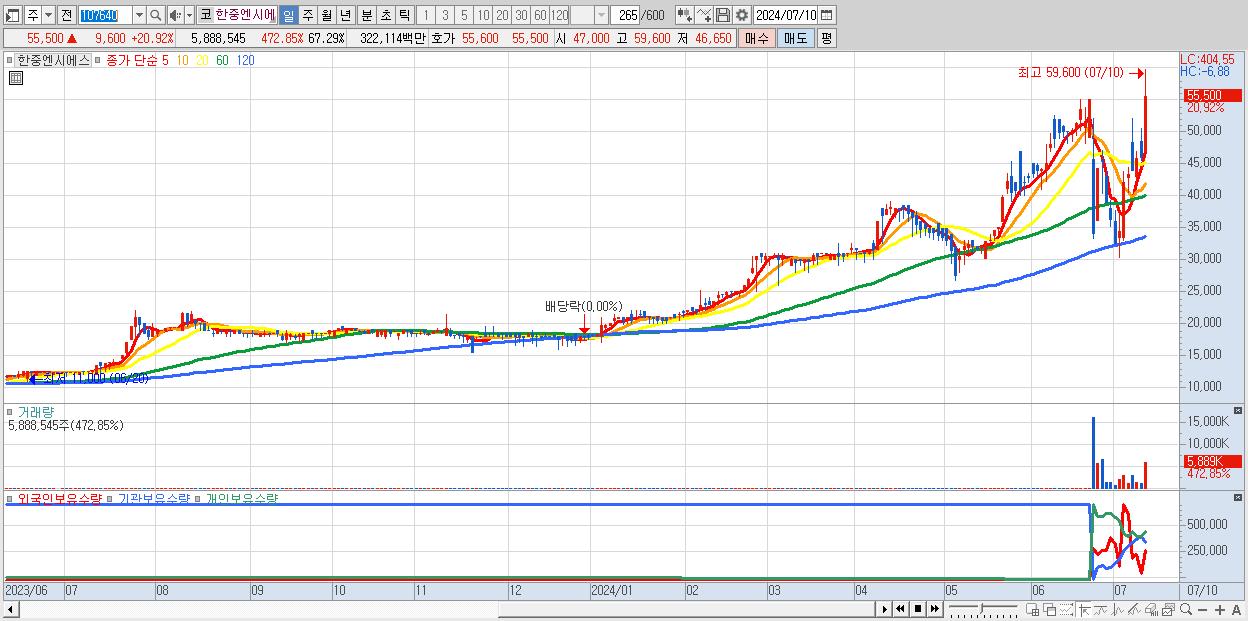
Task: Click the play forward button on bottom bar
Action: pos(885,609)
